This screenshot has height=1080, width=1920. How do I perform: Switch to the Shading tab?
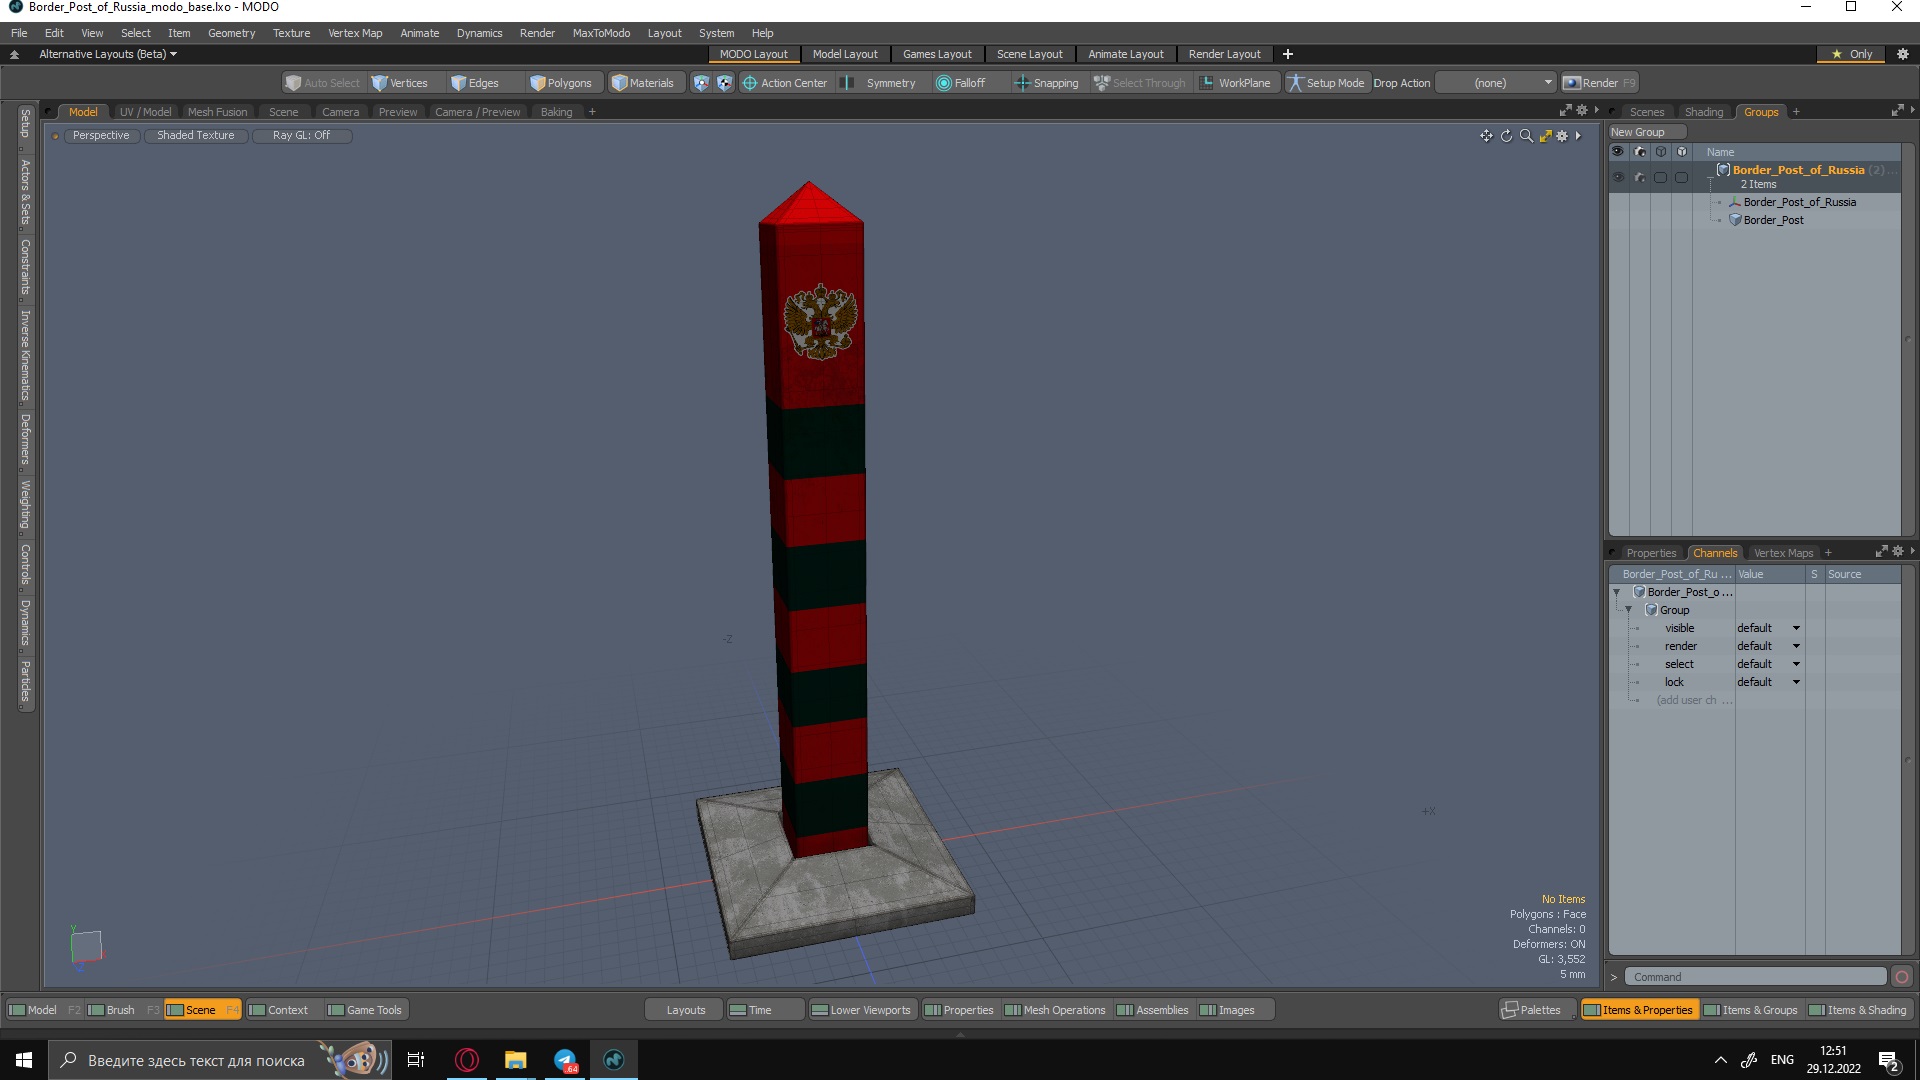click(x=1703, y=112)
